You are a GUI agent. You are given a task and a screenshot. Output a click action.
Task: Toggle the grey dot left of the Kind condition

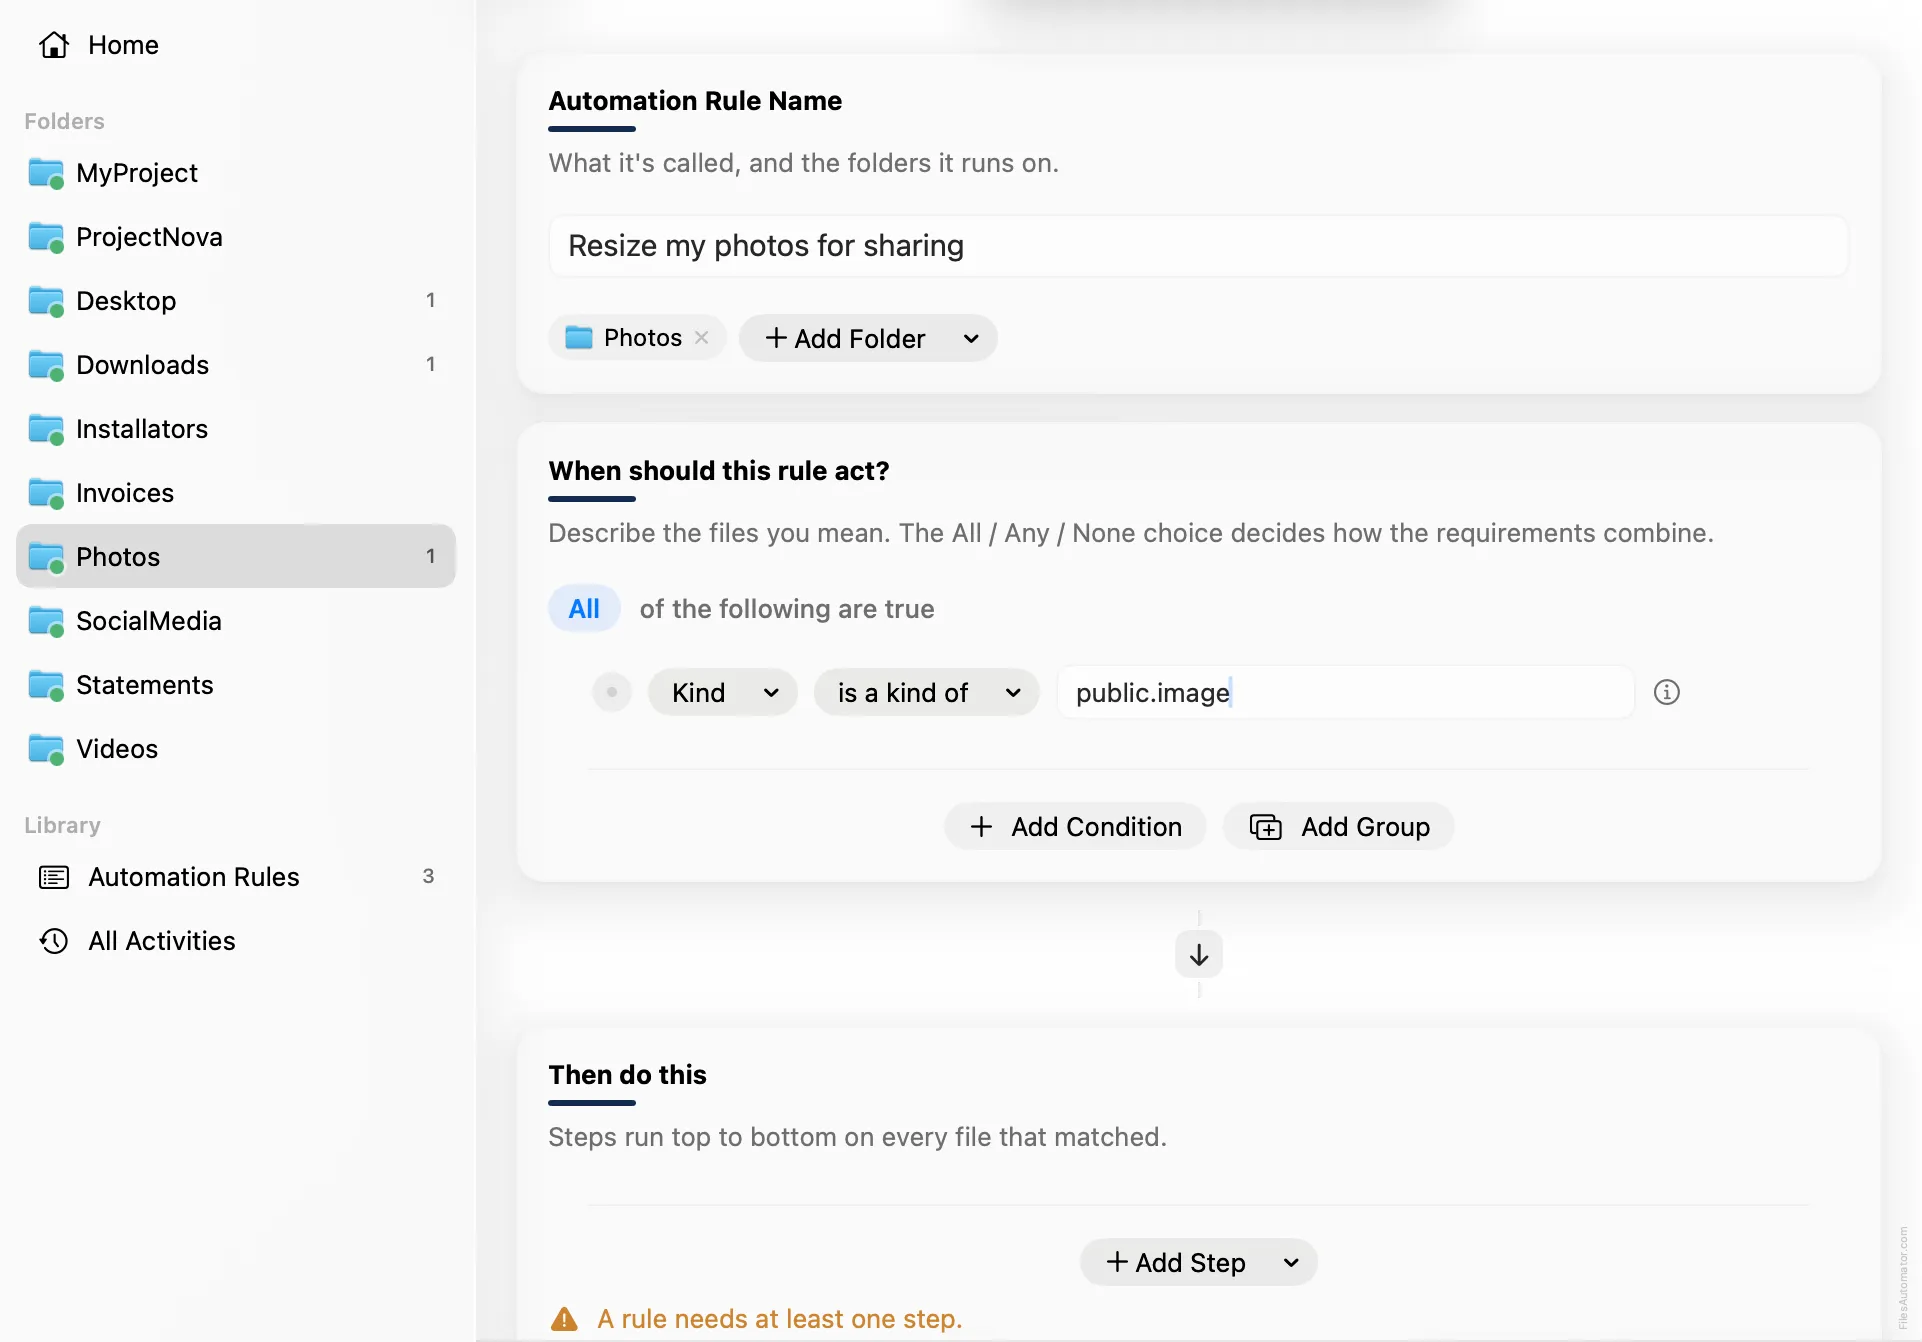pyautogui.click(x=612, y=692)
